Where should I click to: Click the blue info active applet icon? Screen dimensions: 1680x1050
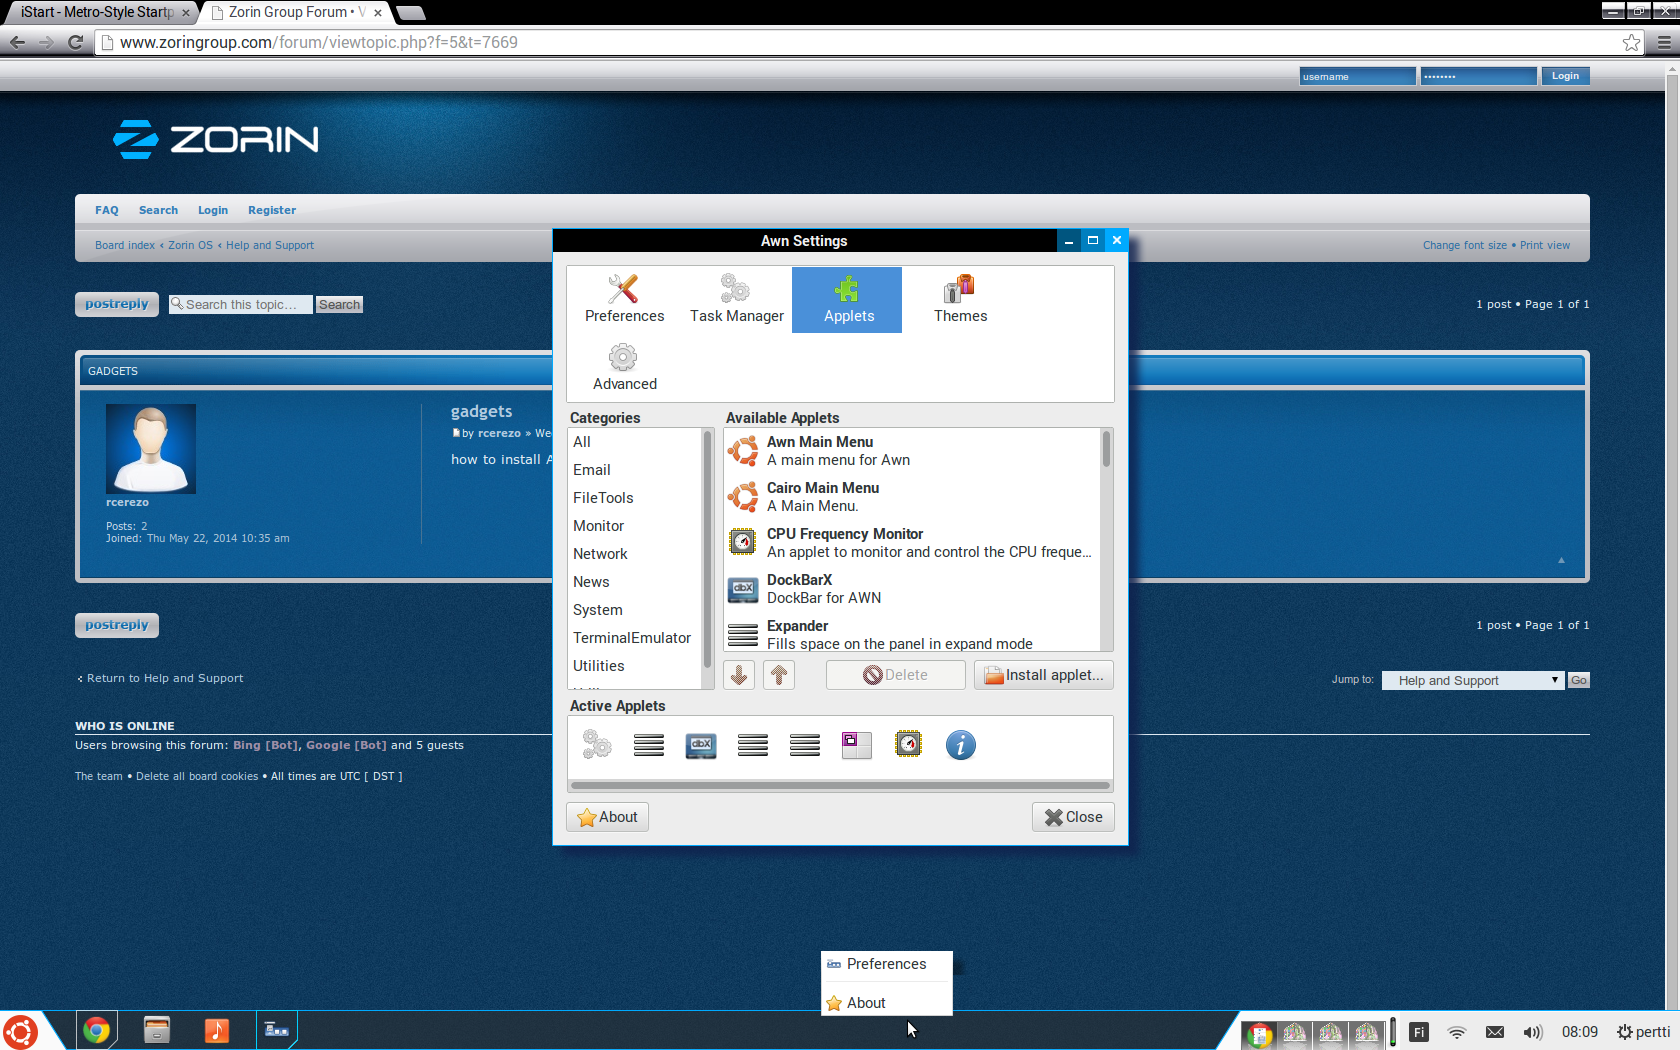coord(960,745)
